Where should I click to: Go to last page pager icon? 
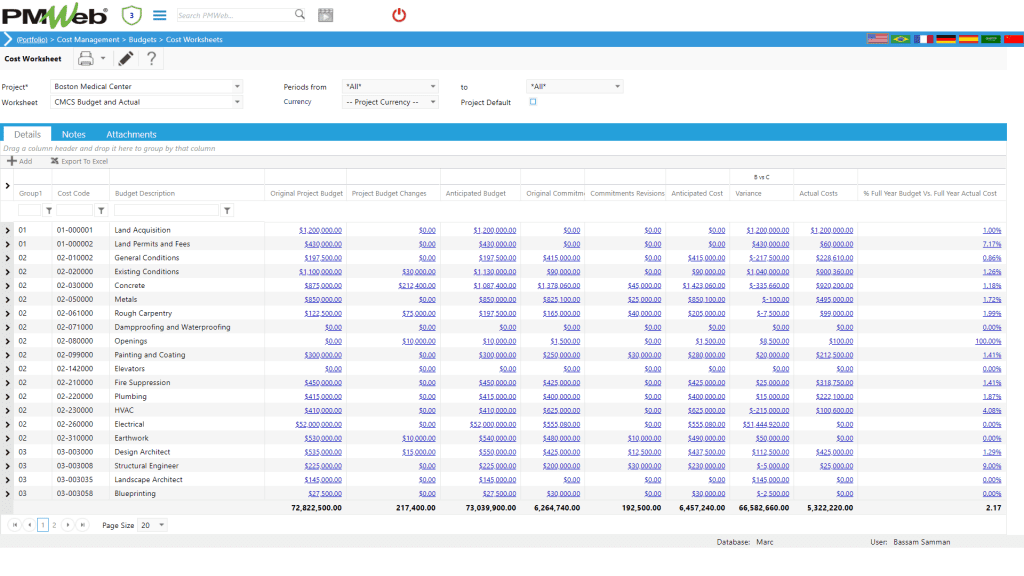[x=82, y=525]
